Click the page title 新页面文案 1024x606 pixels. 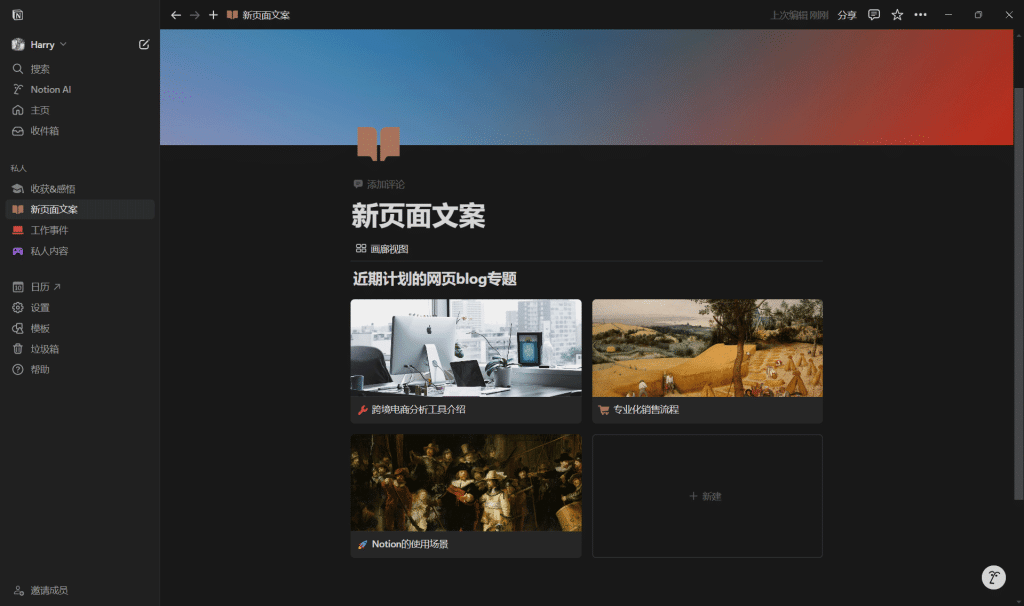click(419, 216)
